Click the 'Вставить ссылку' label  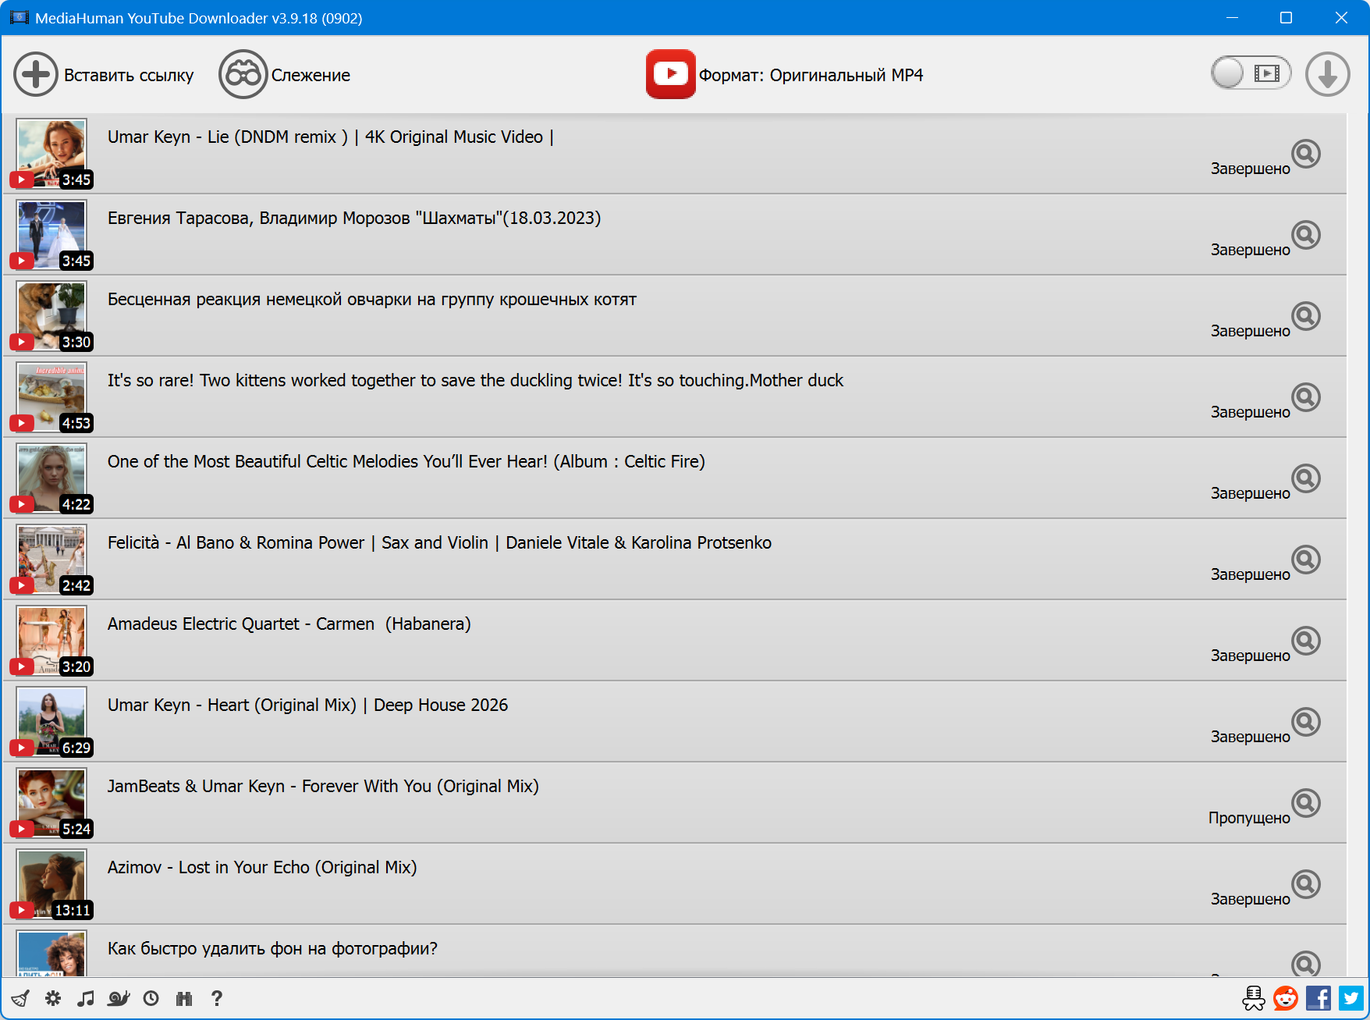click(129, 75)
